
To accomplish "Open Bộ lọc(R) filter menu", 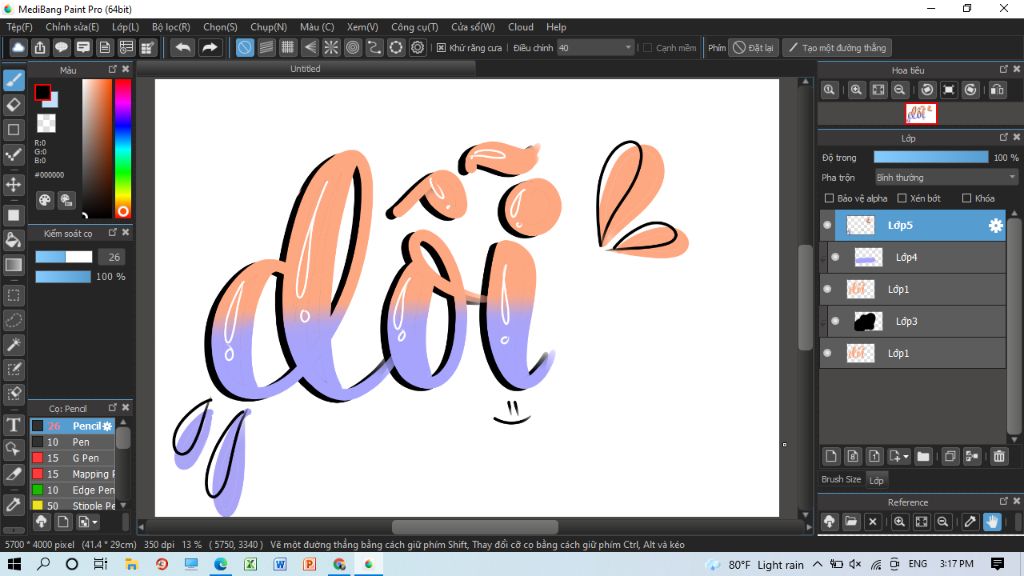I will (x=171, y=27).
